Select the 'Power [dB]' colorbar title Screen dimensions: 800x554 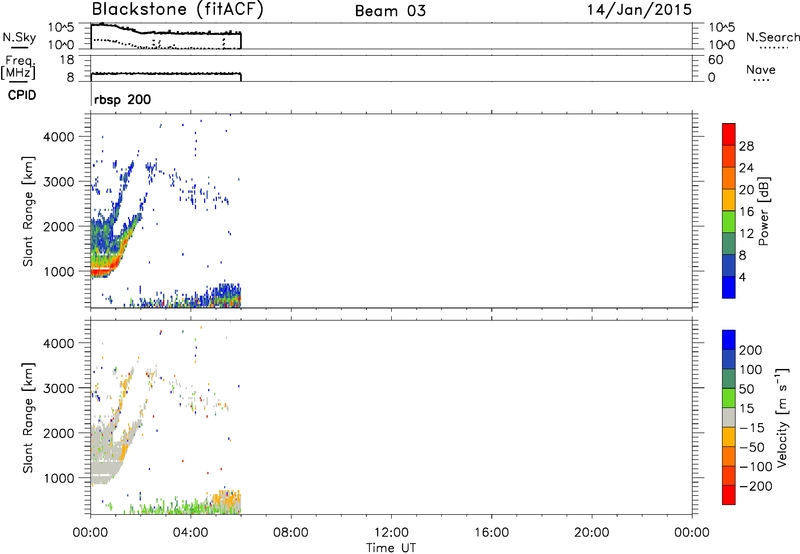click(764, 211)
